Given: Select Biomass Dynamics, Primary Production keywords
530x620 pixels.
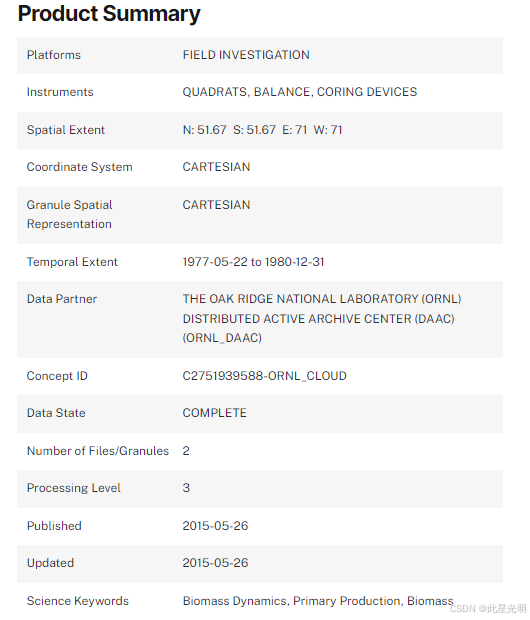Looking at the screenshot, I should click(x=293, y=601).
